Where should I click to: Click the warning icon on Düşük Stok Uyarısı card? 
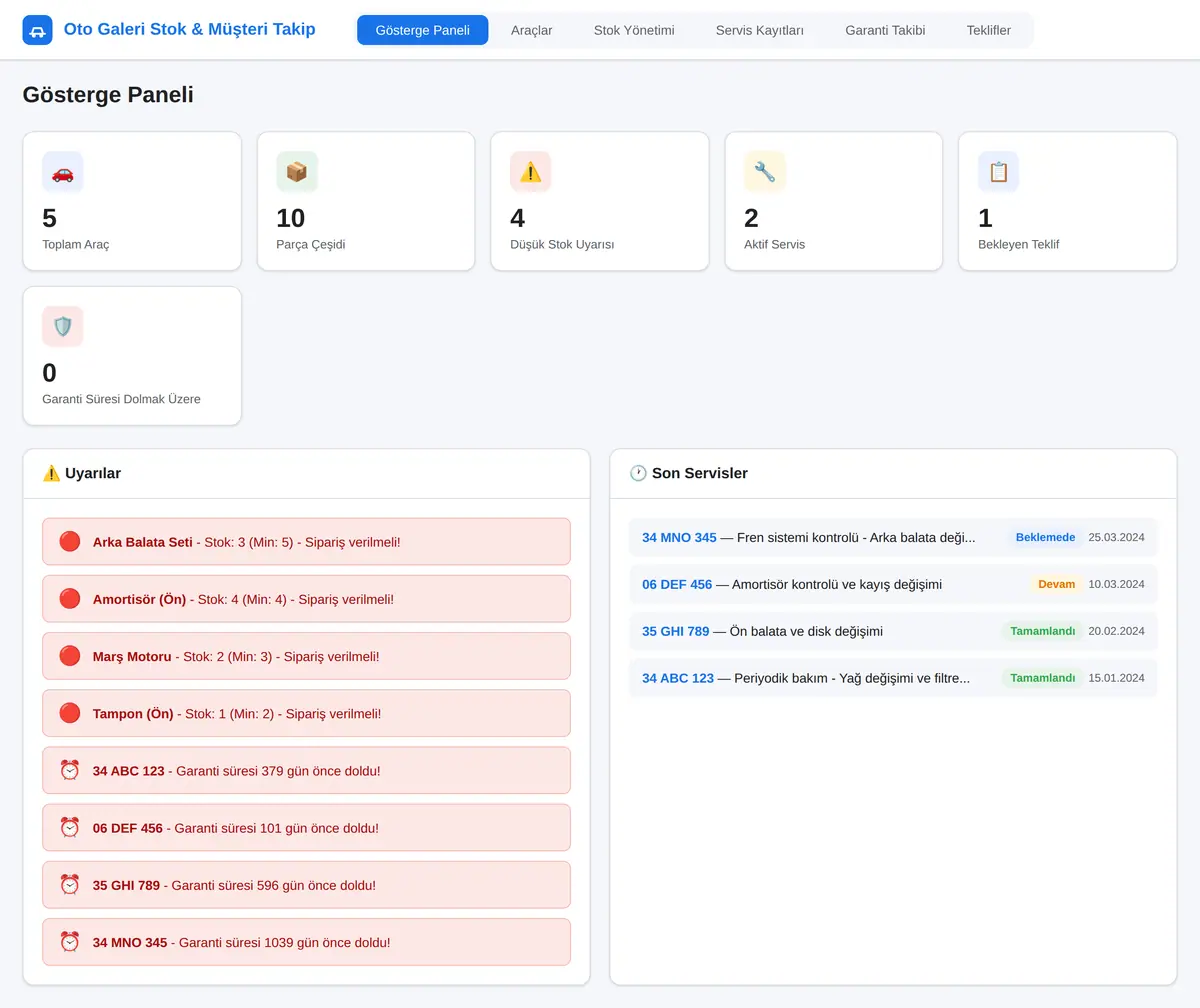(x=530, y=172)
